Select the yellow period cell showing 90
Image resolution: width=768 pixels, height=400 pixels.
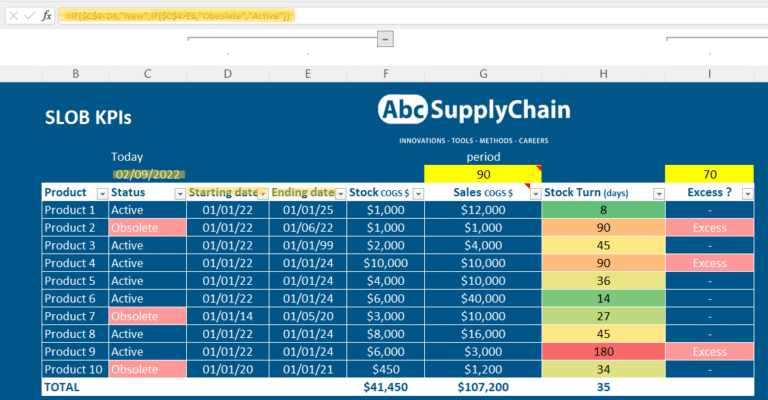483,174
